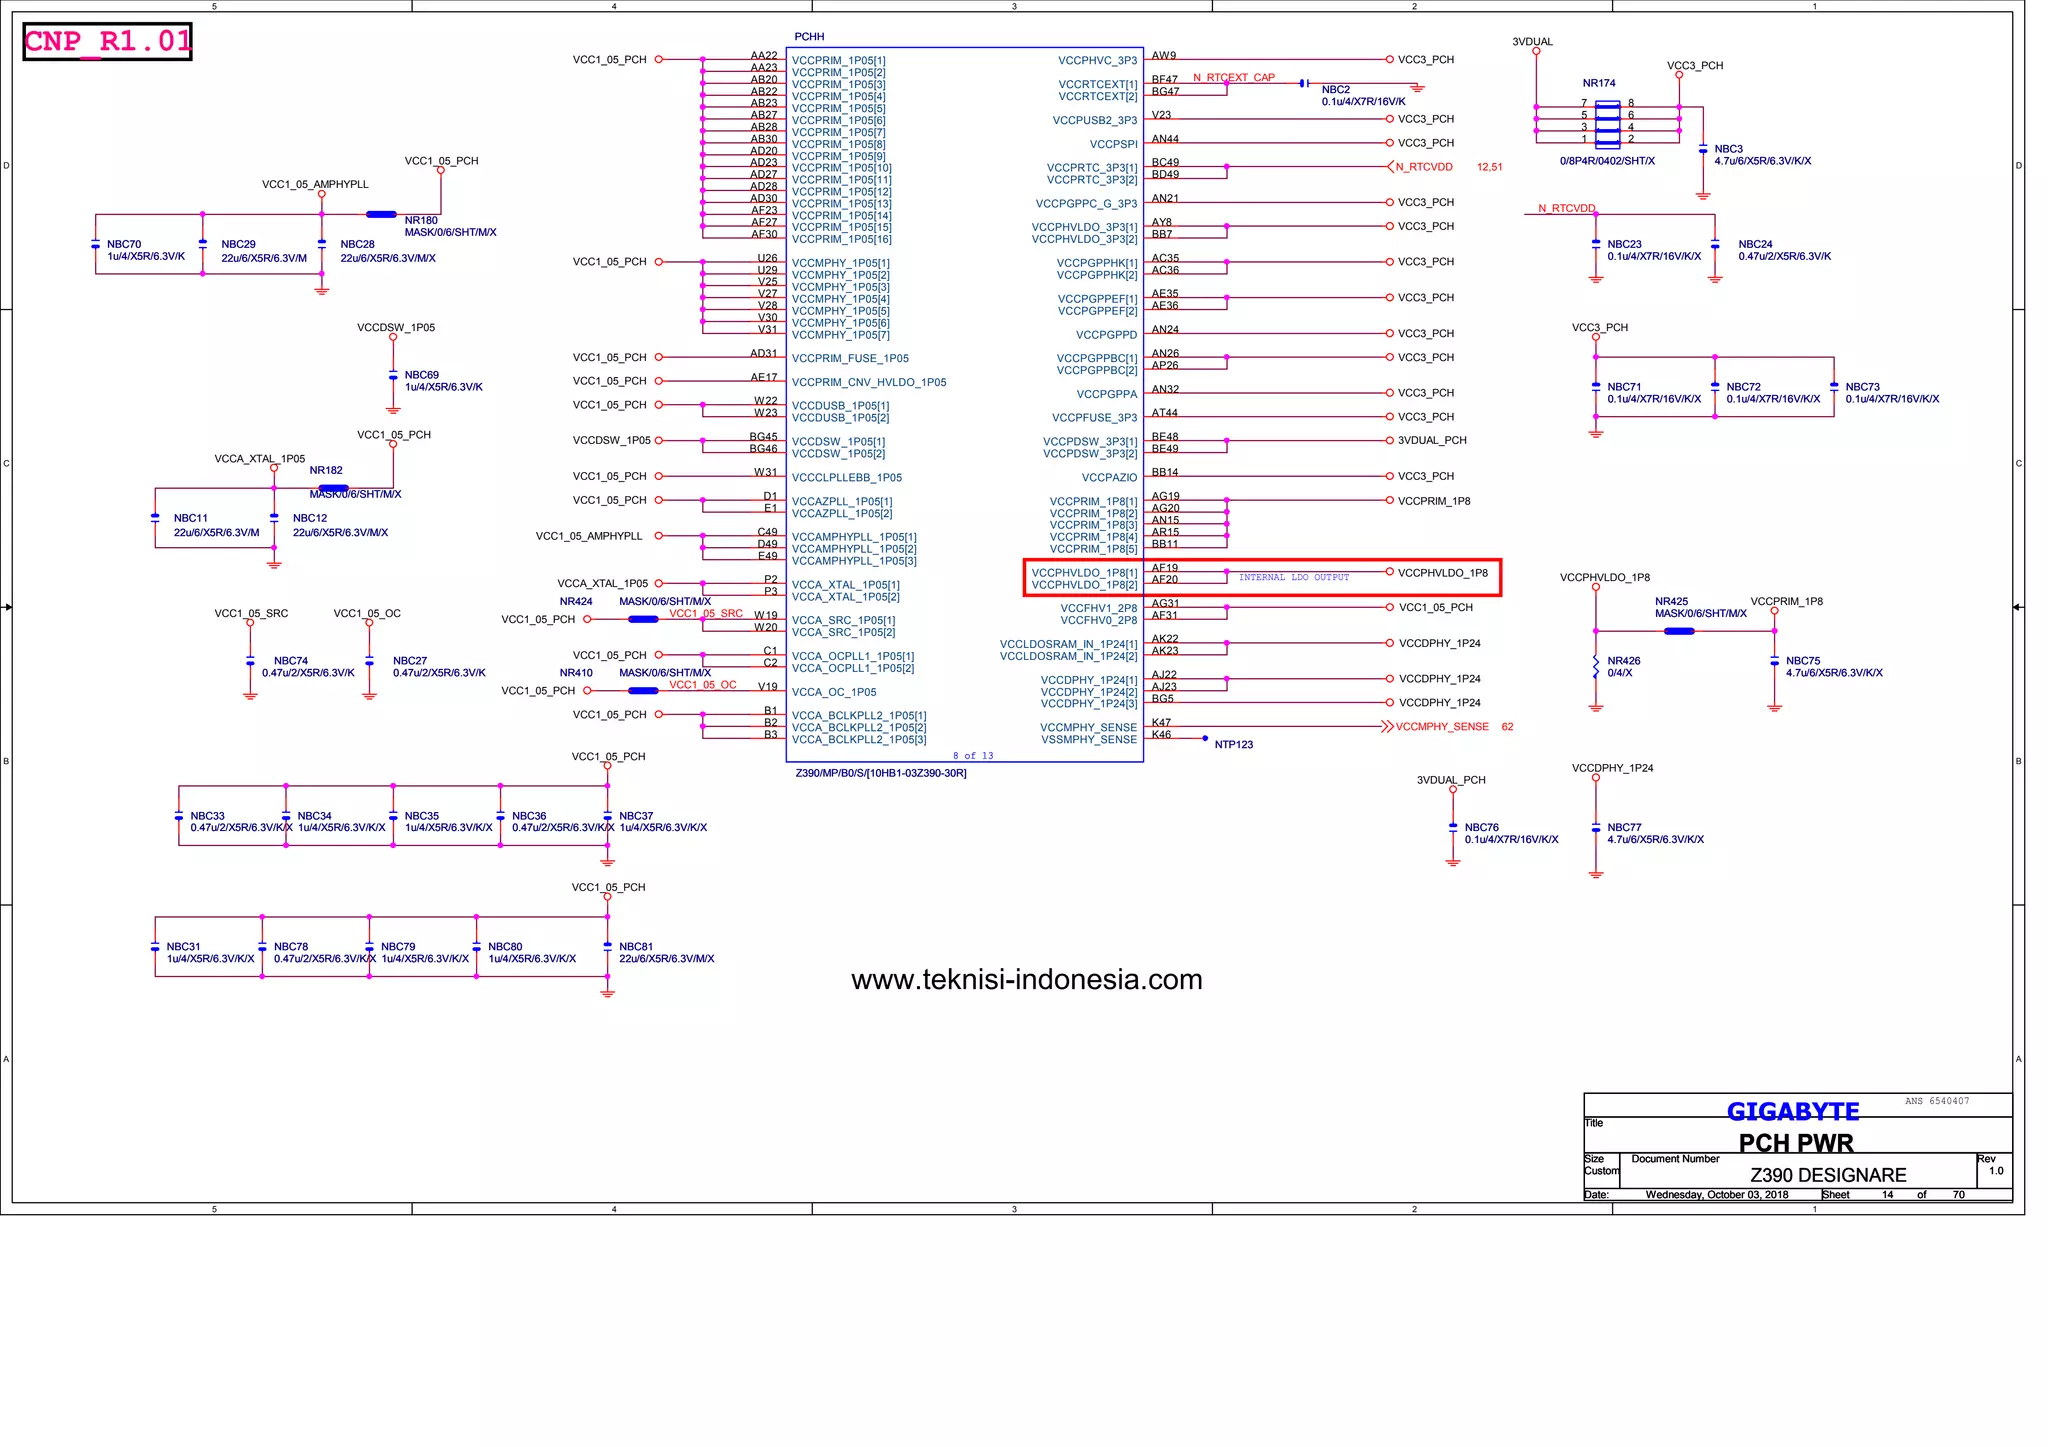Click the PCH PWR title text
The image size is (2048, 1447).
(1796, 1142)
